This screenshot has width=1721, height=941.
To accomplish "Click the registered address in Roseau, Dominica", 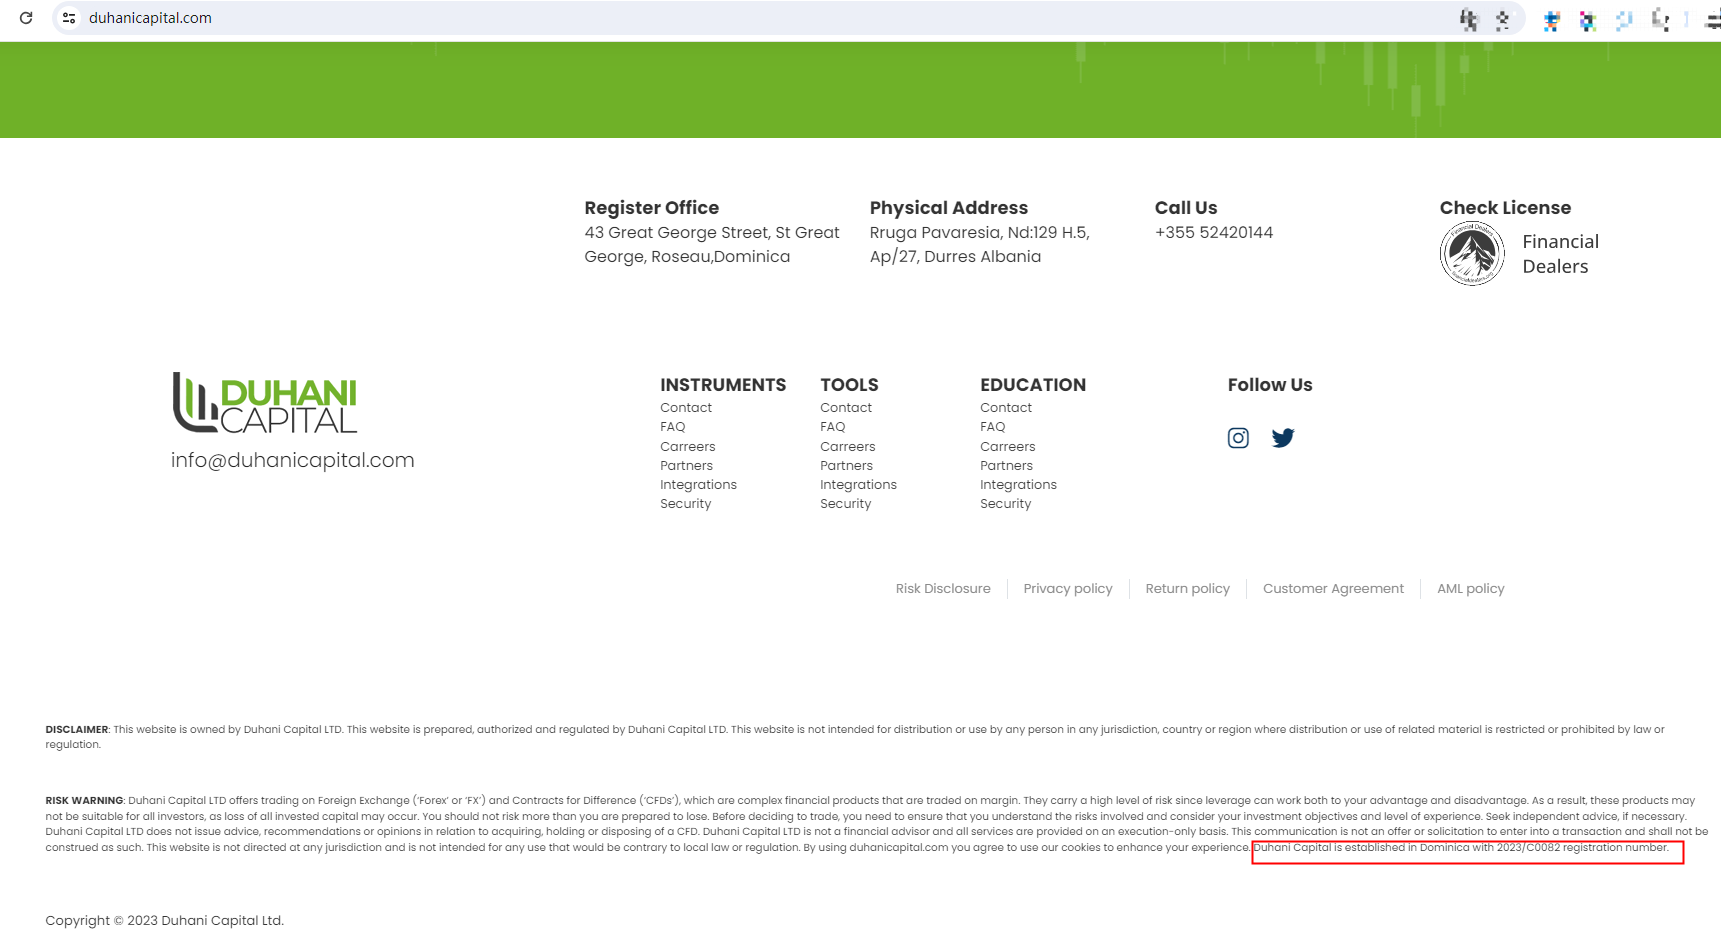I will click(712, 245).
